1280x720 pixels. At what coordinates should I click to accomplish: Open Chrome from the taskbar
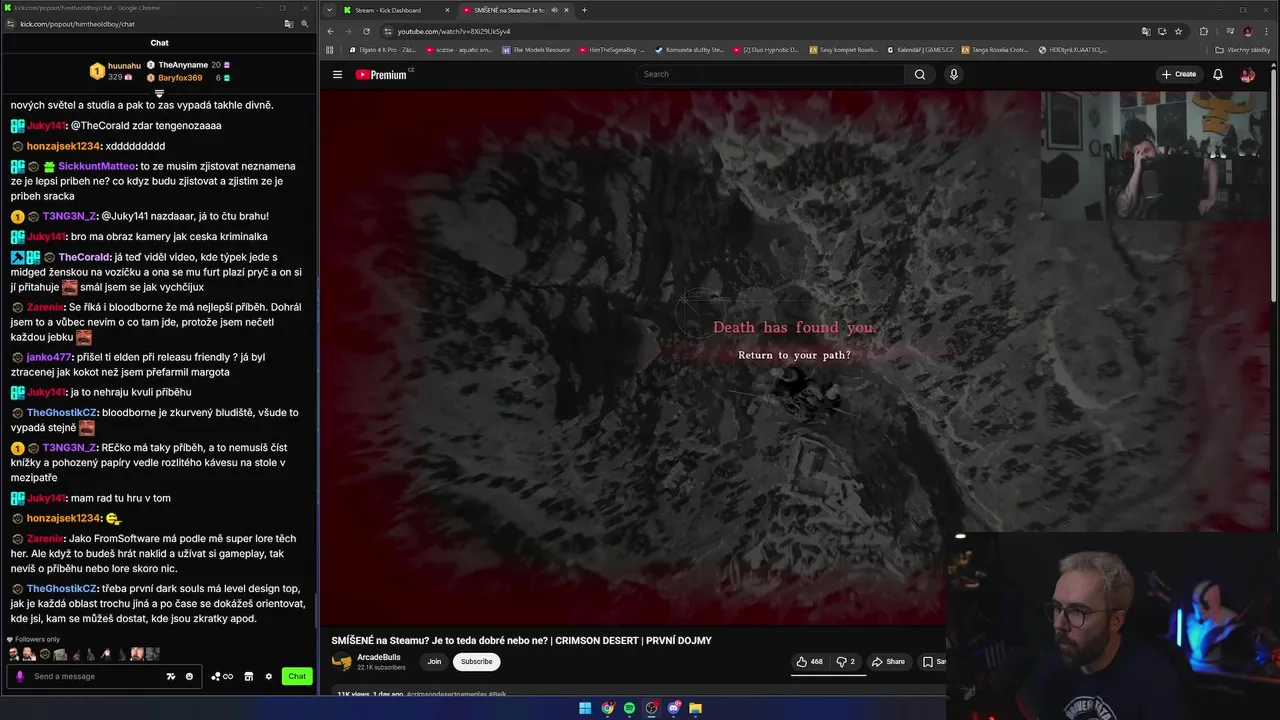coord(607,708)
